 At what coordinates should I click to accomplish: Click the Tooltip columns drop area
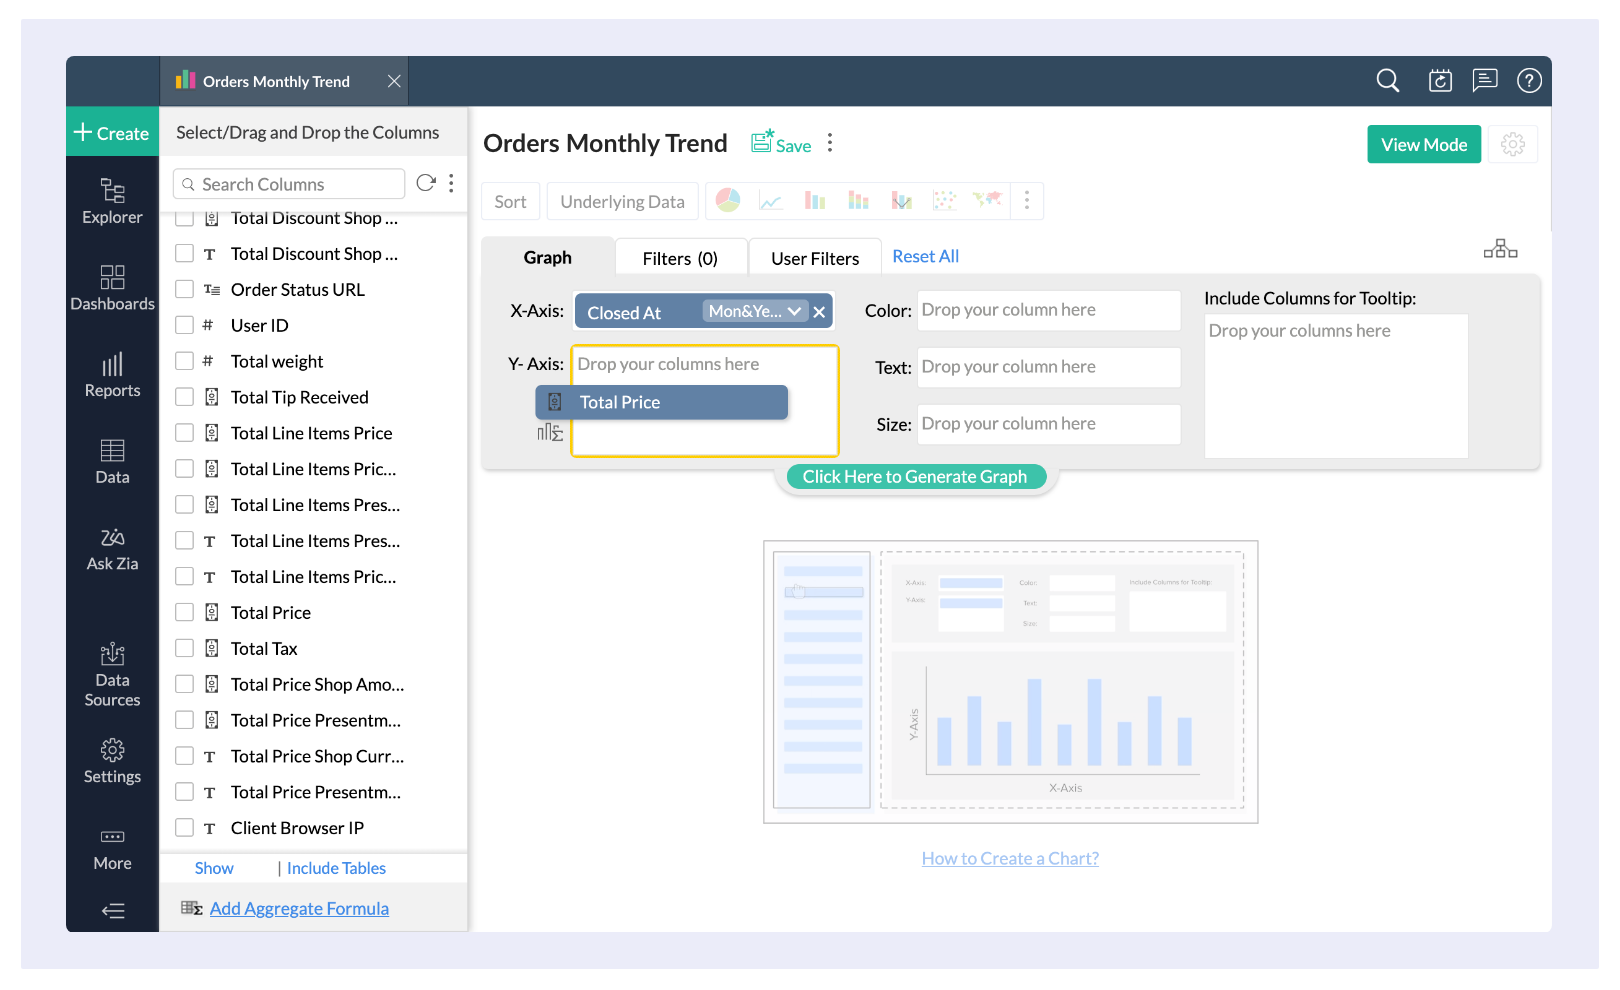click(x=1336, y=386)
